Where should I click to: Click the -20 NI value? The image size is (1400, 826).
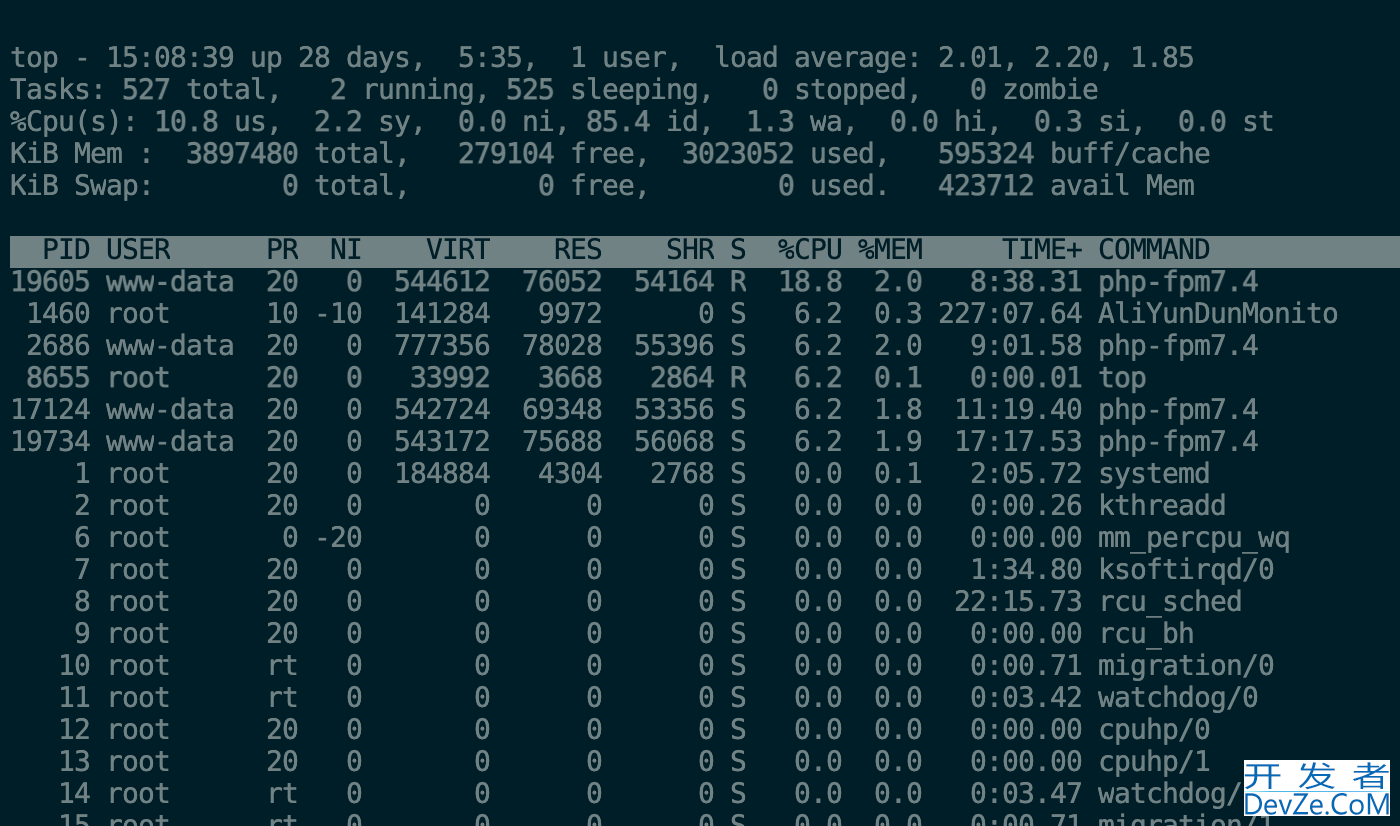pos(338,538)
